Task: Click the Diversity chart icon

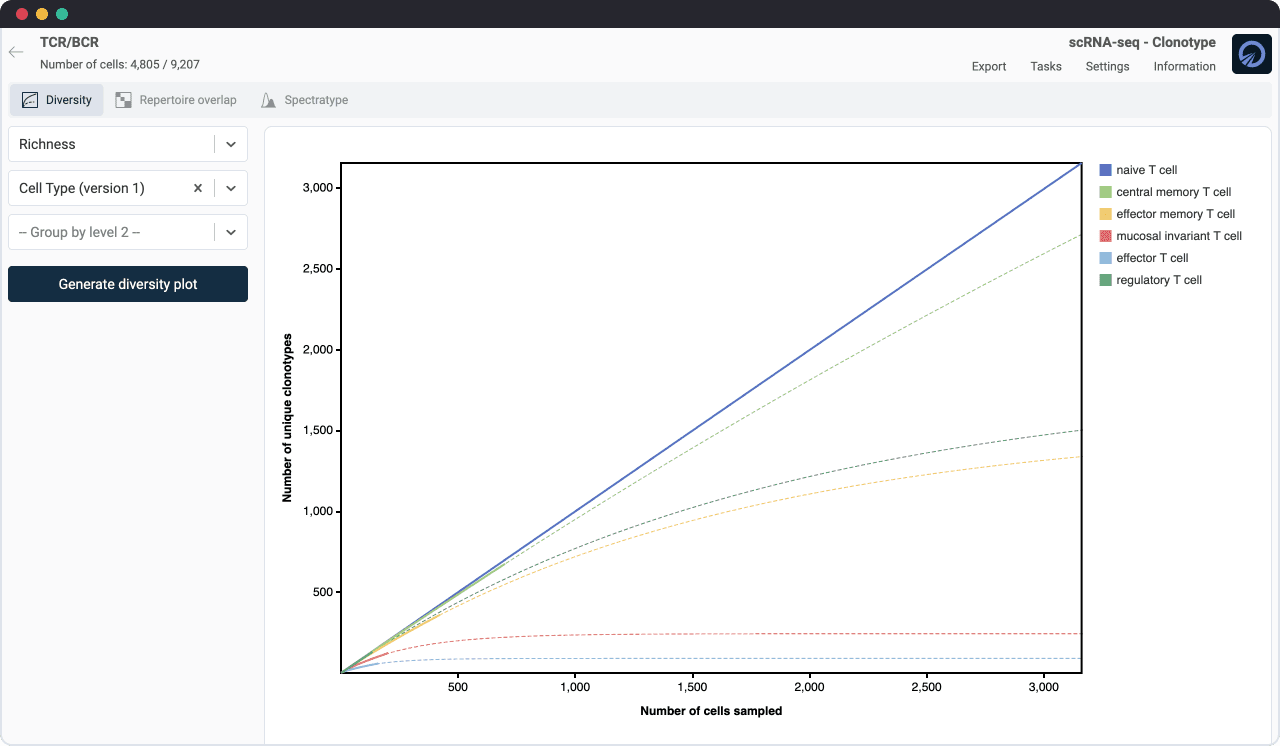Action: click(x=30, y=100)
